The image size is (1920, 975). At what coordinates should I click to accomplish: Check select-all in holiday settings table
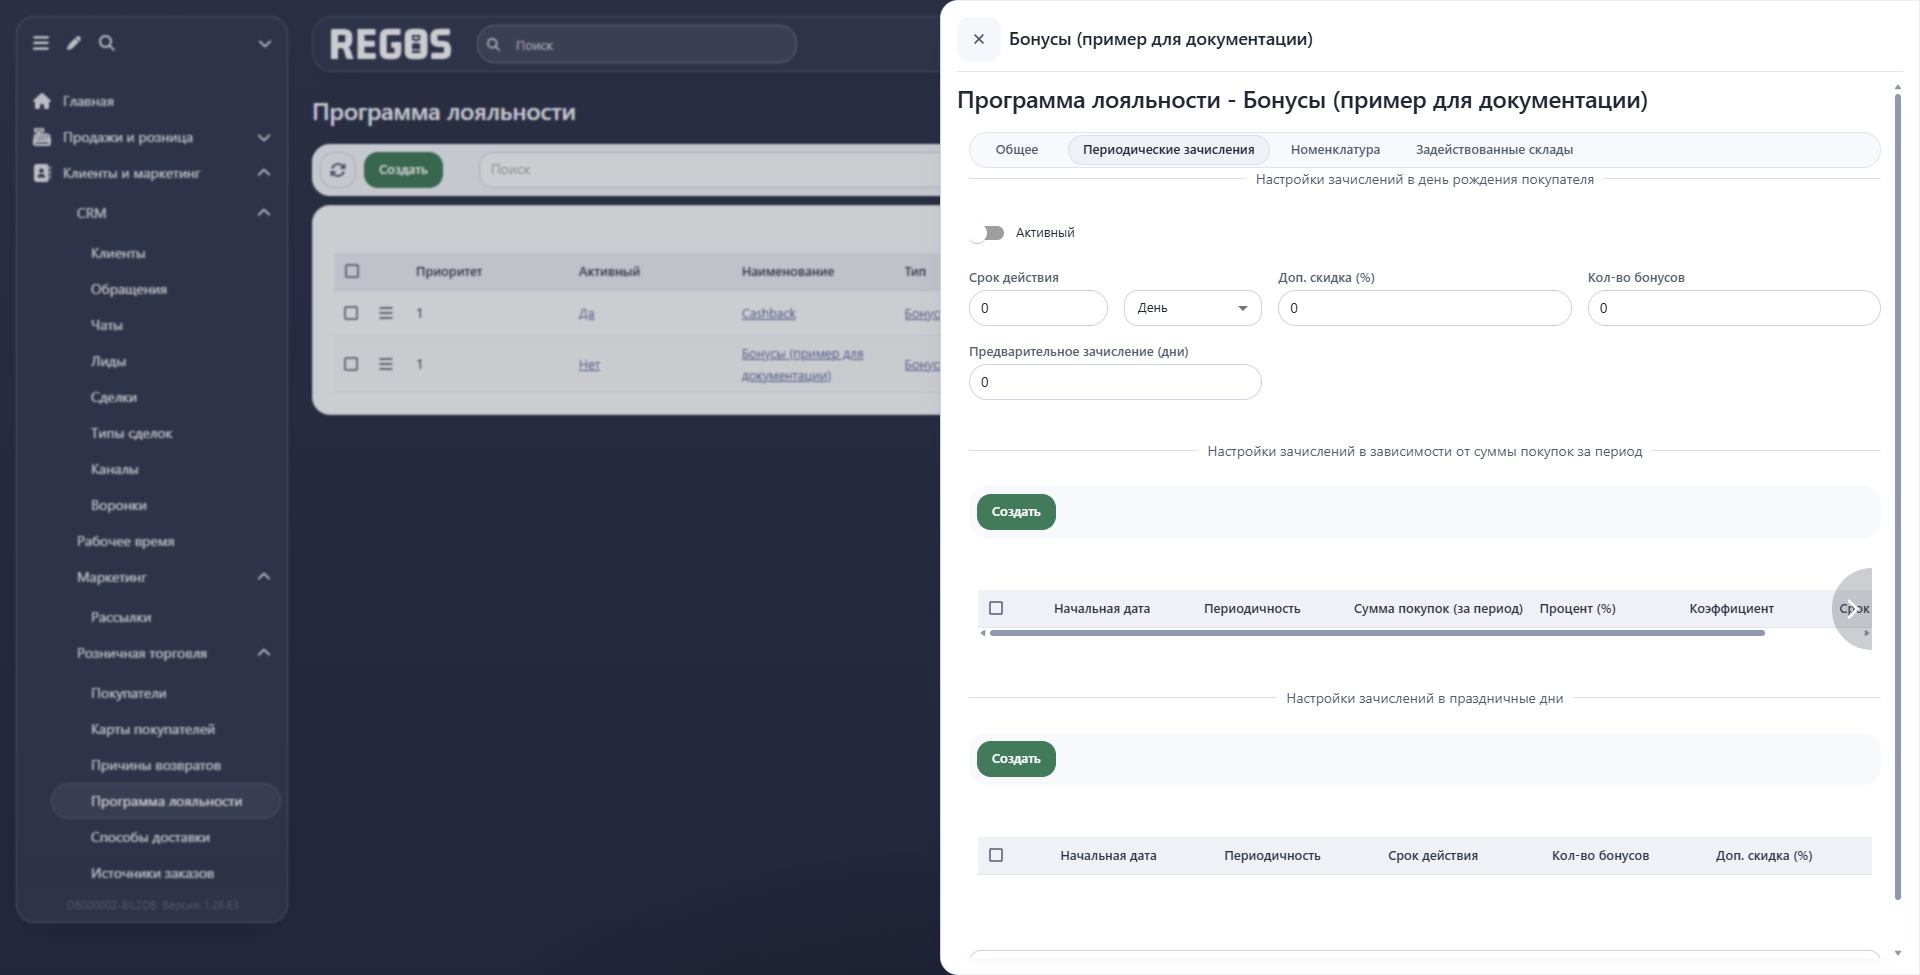[x=996, y=855]
